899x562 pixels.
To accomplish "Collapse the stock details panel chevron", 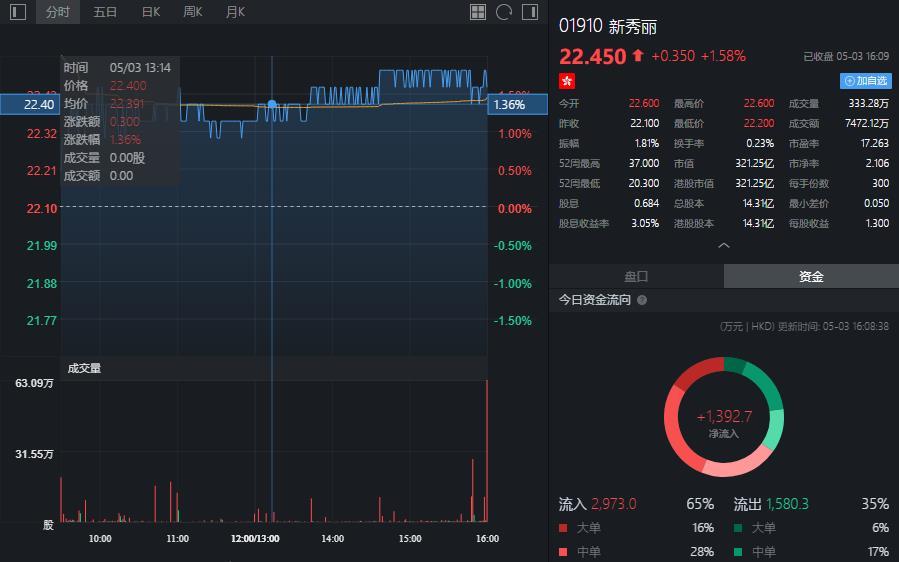I will coord(724,245).
